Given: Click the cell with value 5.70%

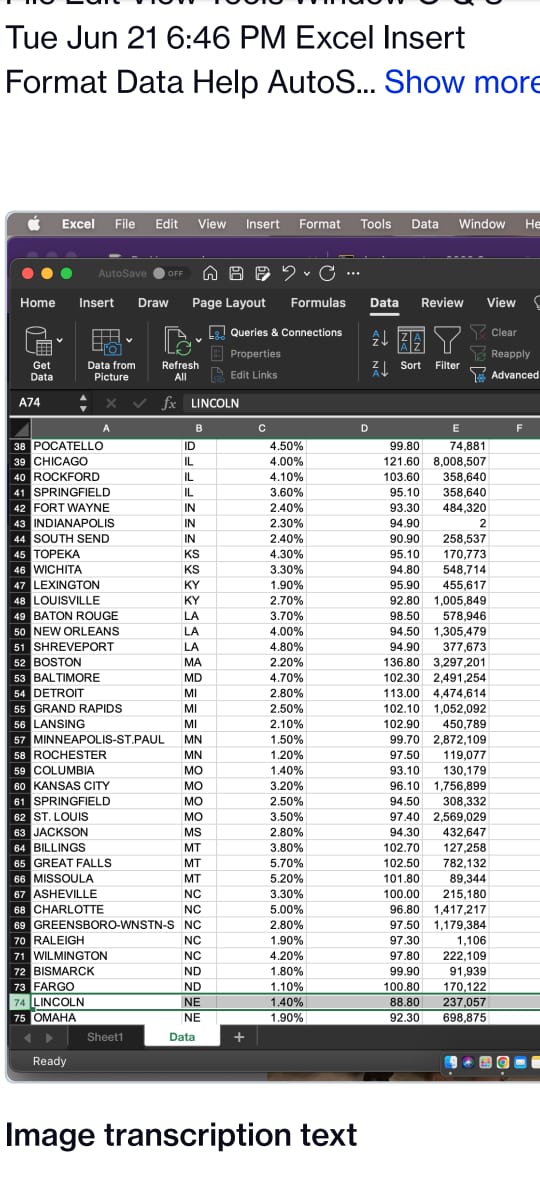Looking at the screenshot, I should [261, 863].
